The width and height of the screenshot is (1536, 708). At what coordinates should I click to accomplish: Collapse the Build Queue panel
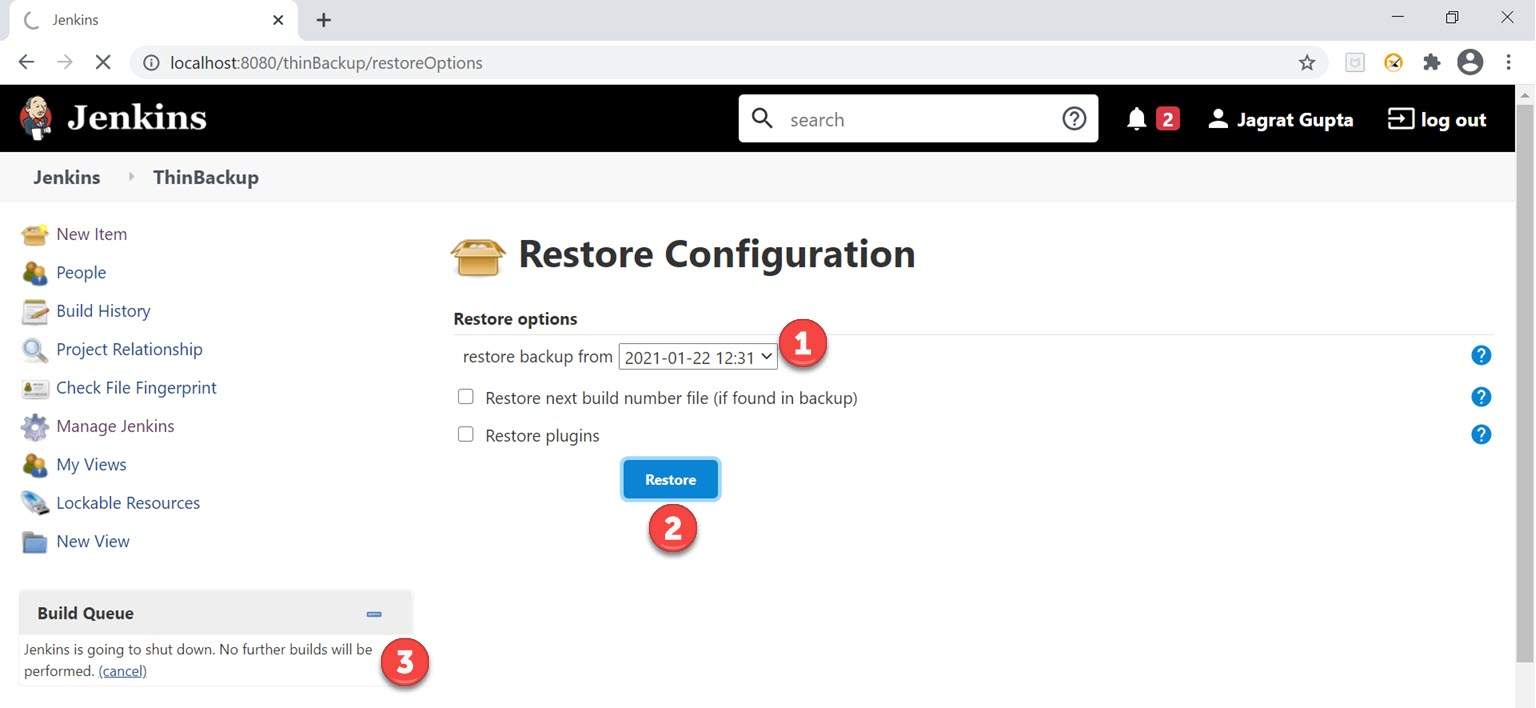coord(374,613)
